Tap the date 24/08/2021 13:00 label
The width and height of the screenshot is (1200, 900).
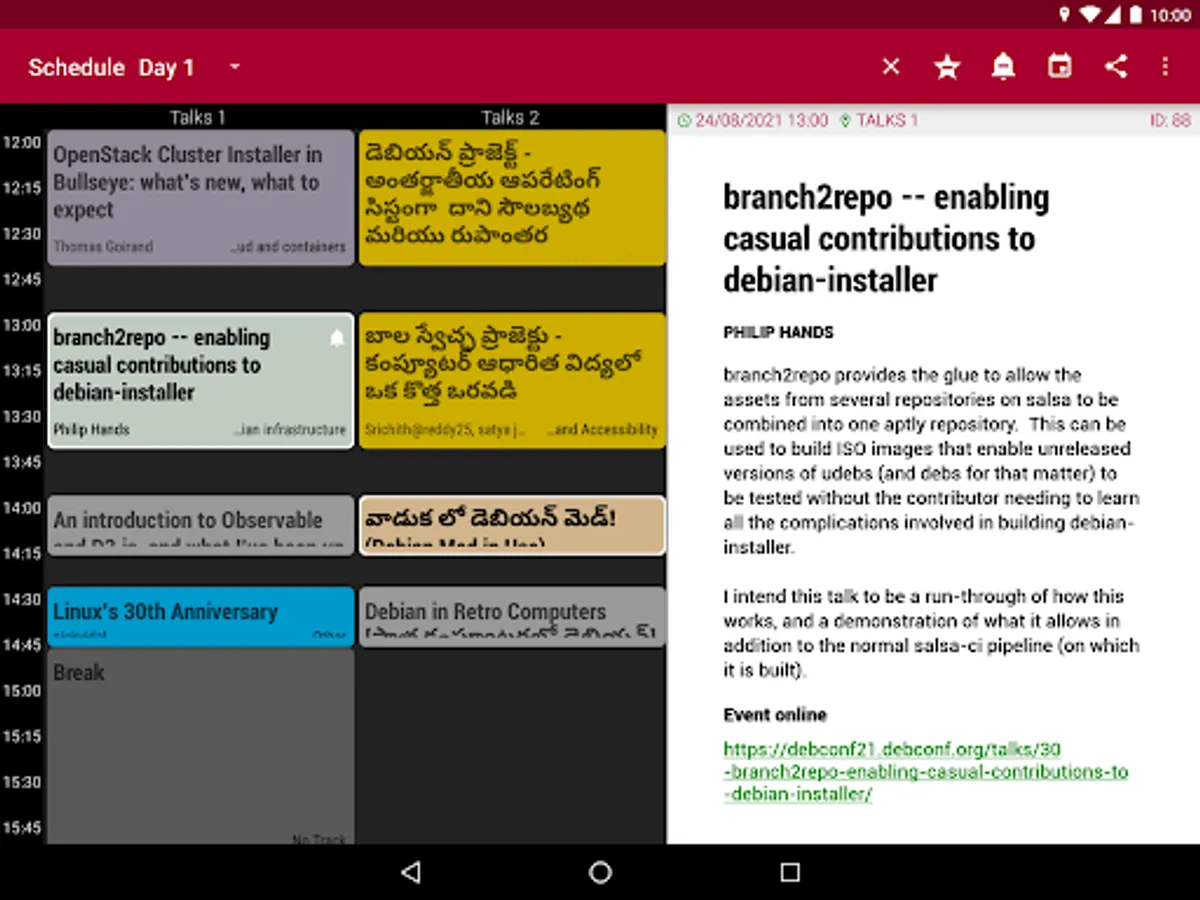click(762, 120)
